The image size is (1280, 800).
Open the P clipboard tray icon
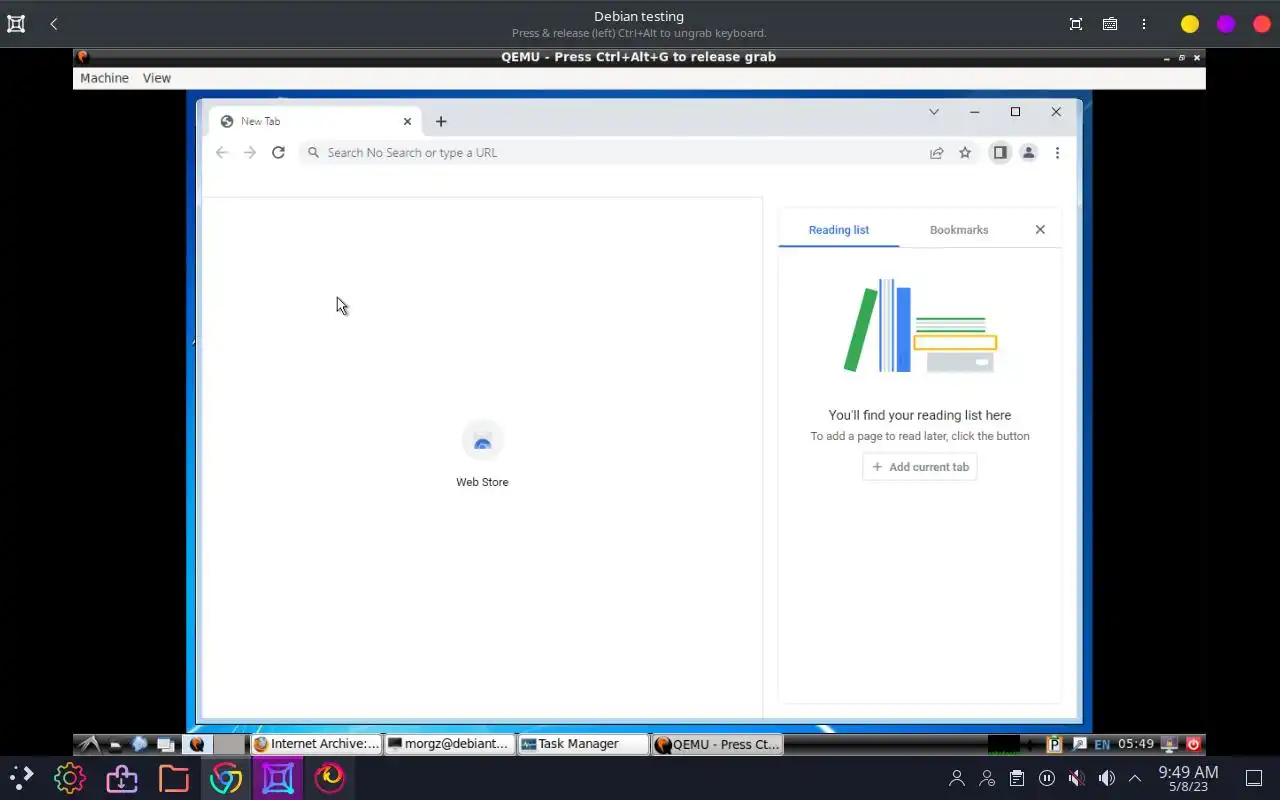(1054, 744)
